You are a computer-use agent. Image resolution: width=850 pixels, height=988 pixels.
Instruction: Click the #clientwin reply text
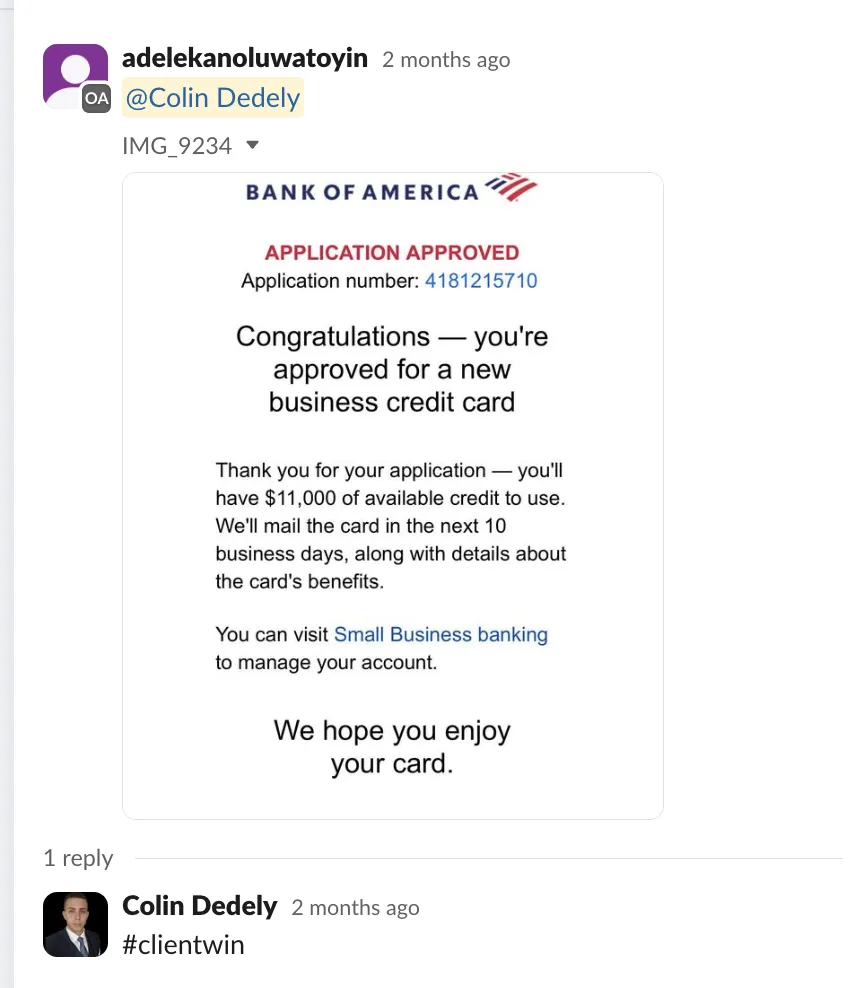[183, 944]
